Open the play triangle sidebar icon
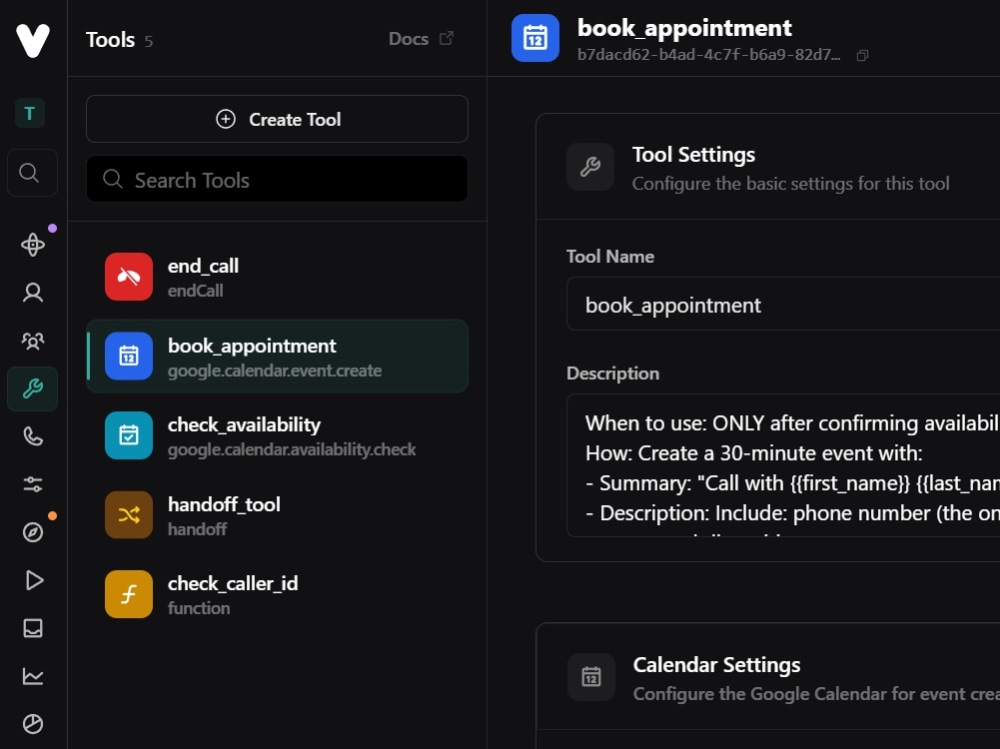 click(x=34, y=580)
